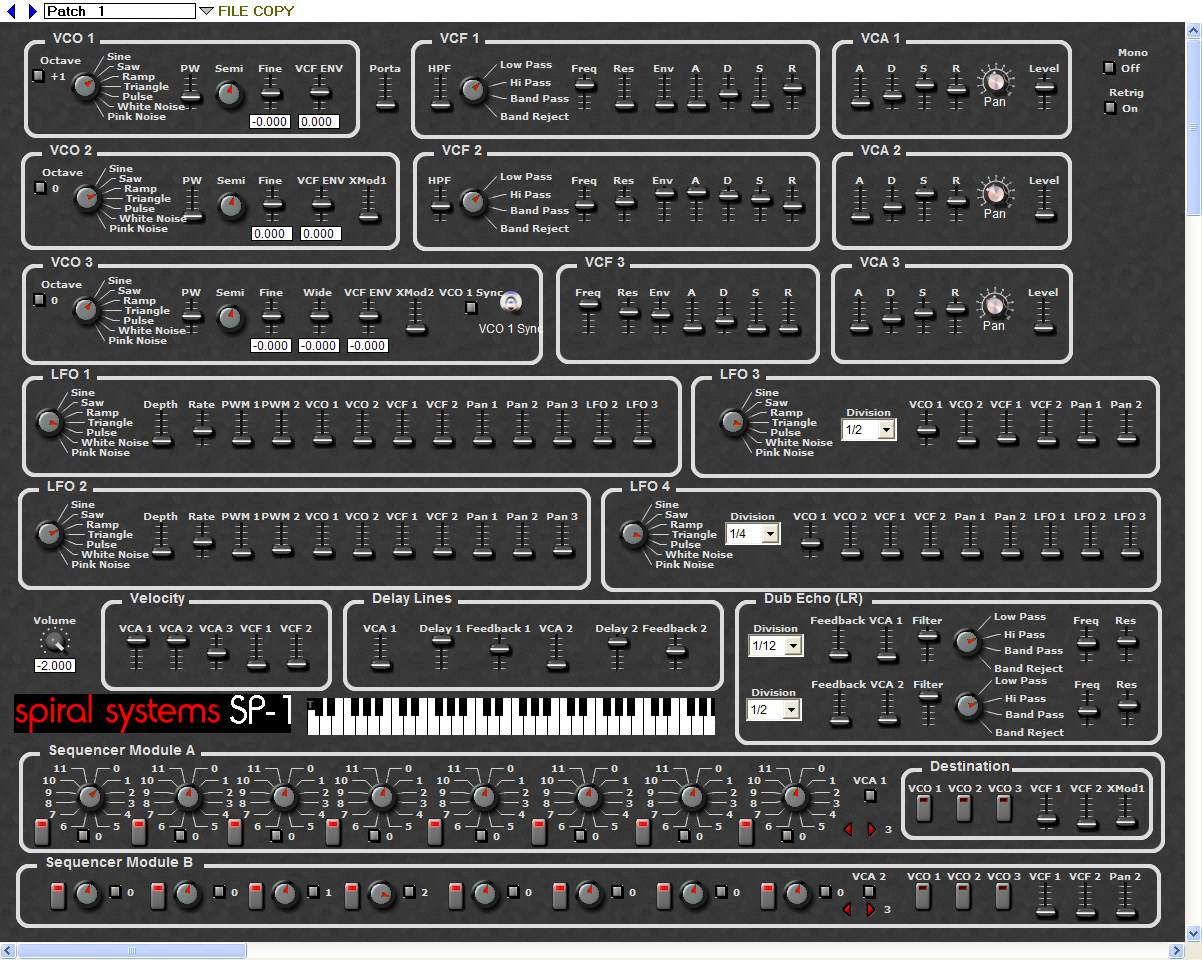Click the LFO 2 waveform knob
The height and width of the screenshot is (960, 1202).
pyautogui.click(x=49, y=534)
